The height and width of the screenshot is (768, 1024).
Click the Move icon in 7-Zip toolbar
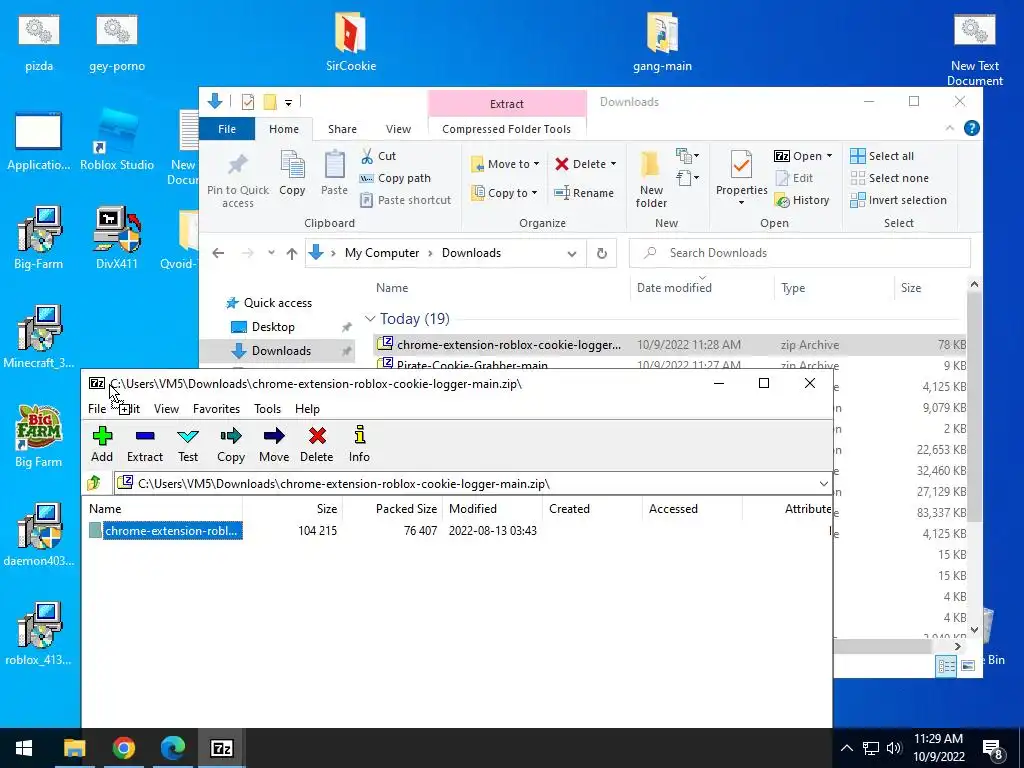coord(274,444)
